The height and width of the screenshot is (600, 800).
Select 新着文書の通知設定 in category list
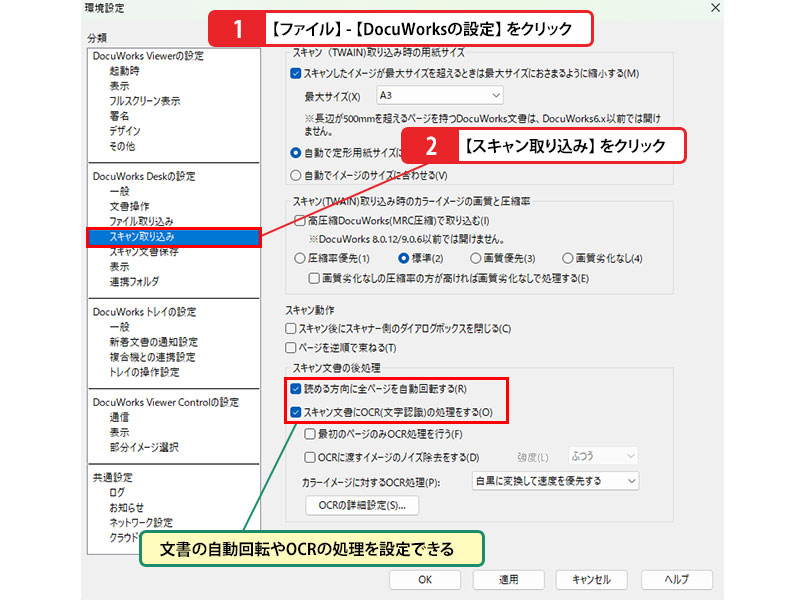tap(154, 342)
